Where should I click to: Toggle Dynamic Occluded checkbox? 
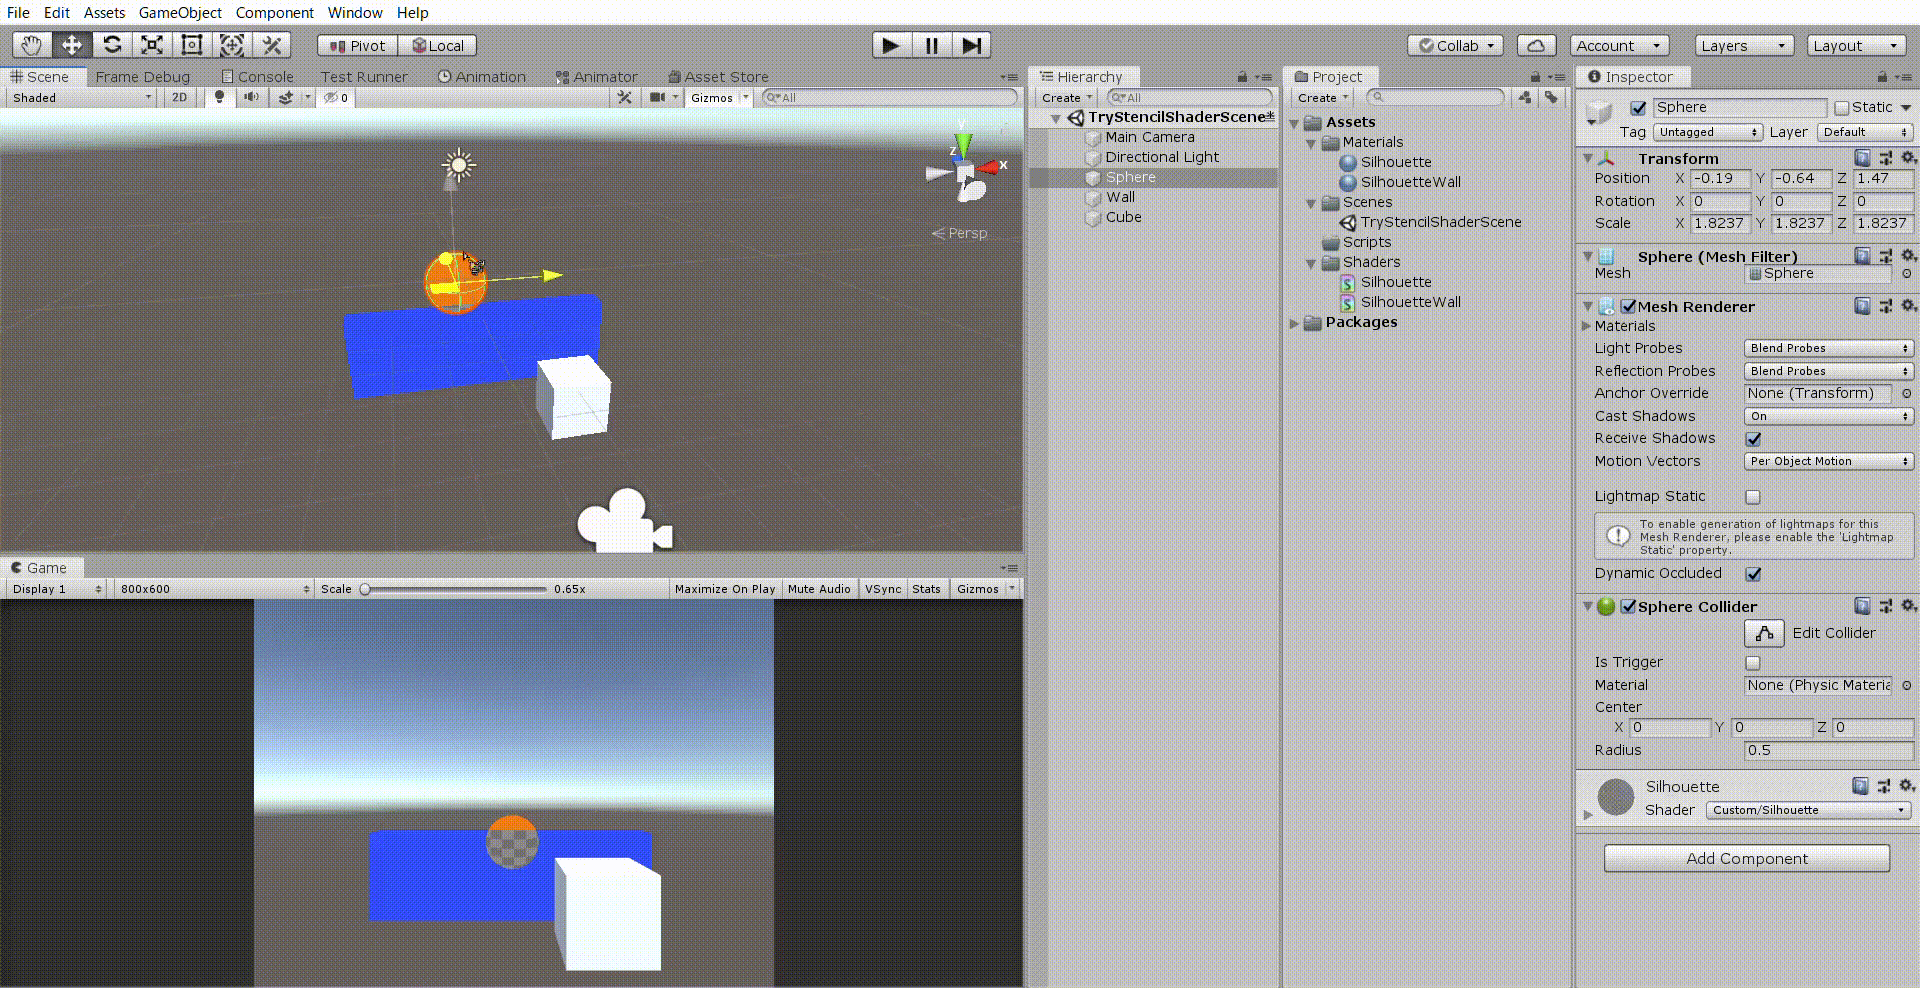(x=1753, y=574)
